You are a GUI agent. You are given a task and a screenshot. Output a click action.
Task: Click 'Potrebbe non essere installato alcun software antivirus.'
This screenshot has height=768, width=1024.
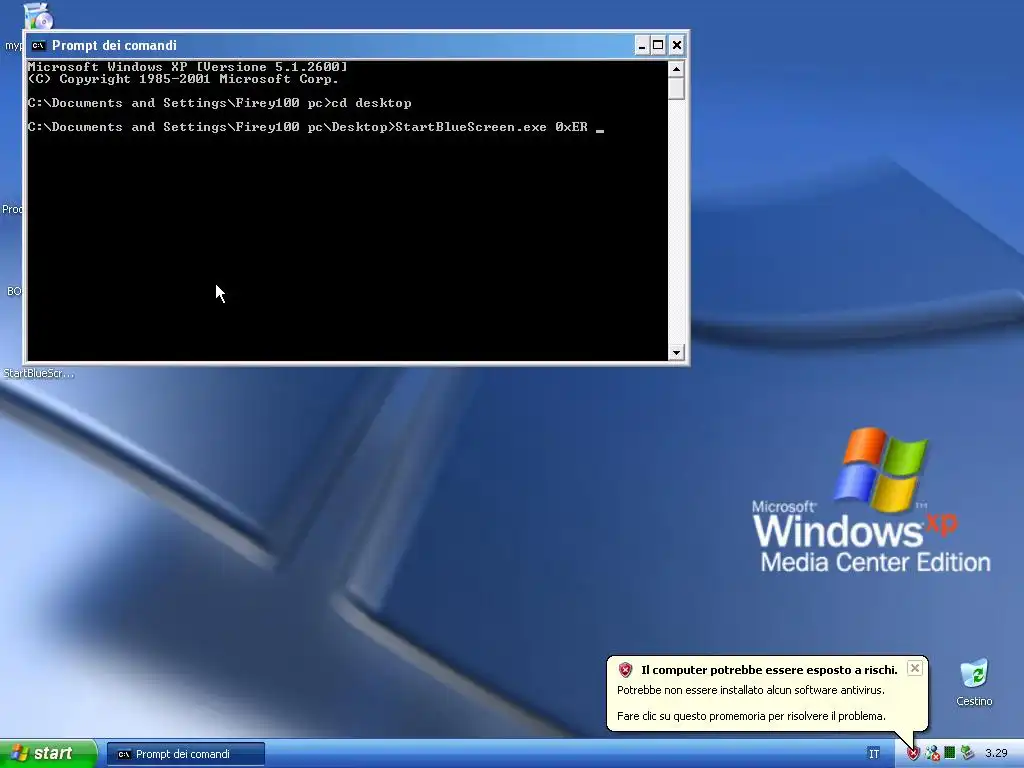tap(751, 690)
